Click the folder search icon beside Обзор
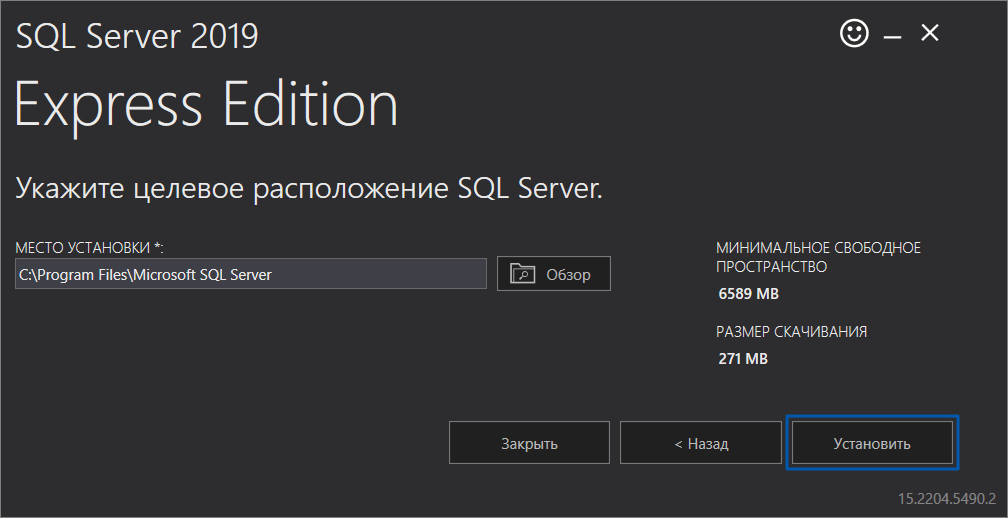 coord(523,274)
